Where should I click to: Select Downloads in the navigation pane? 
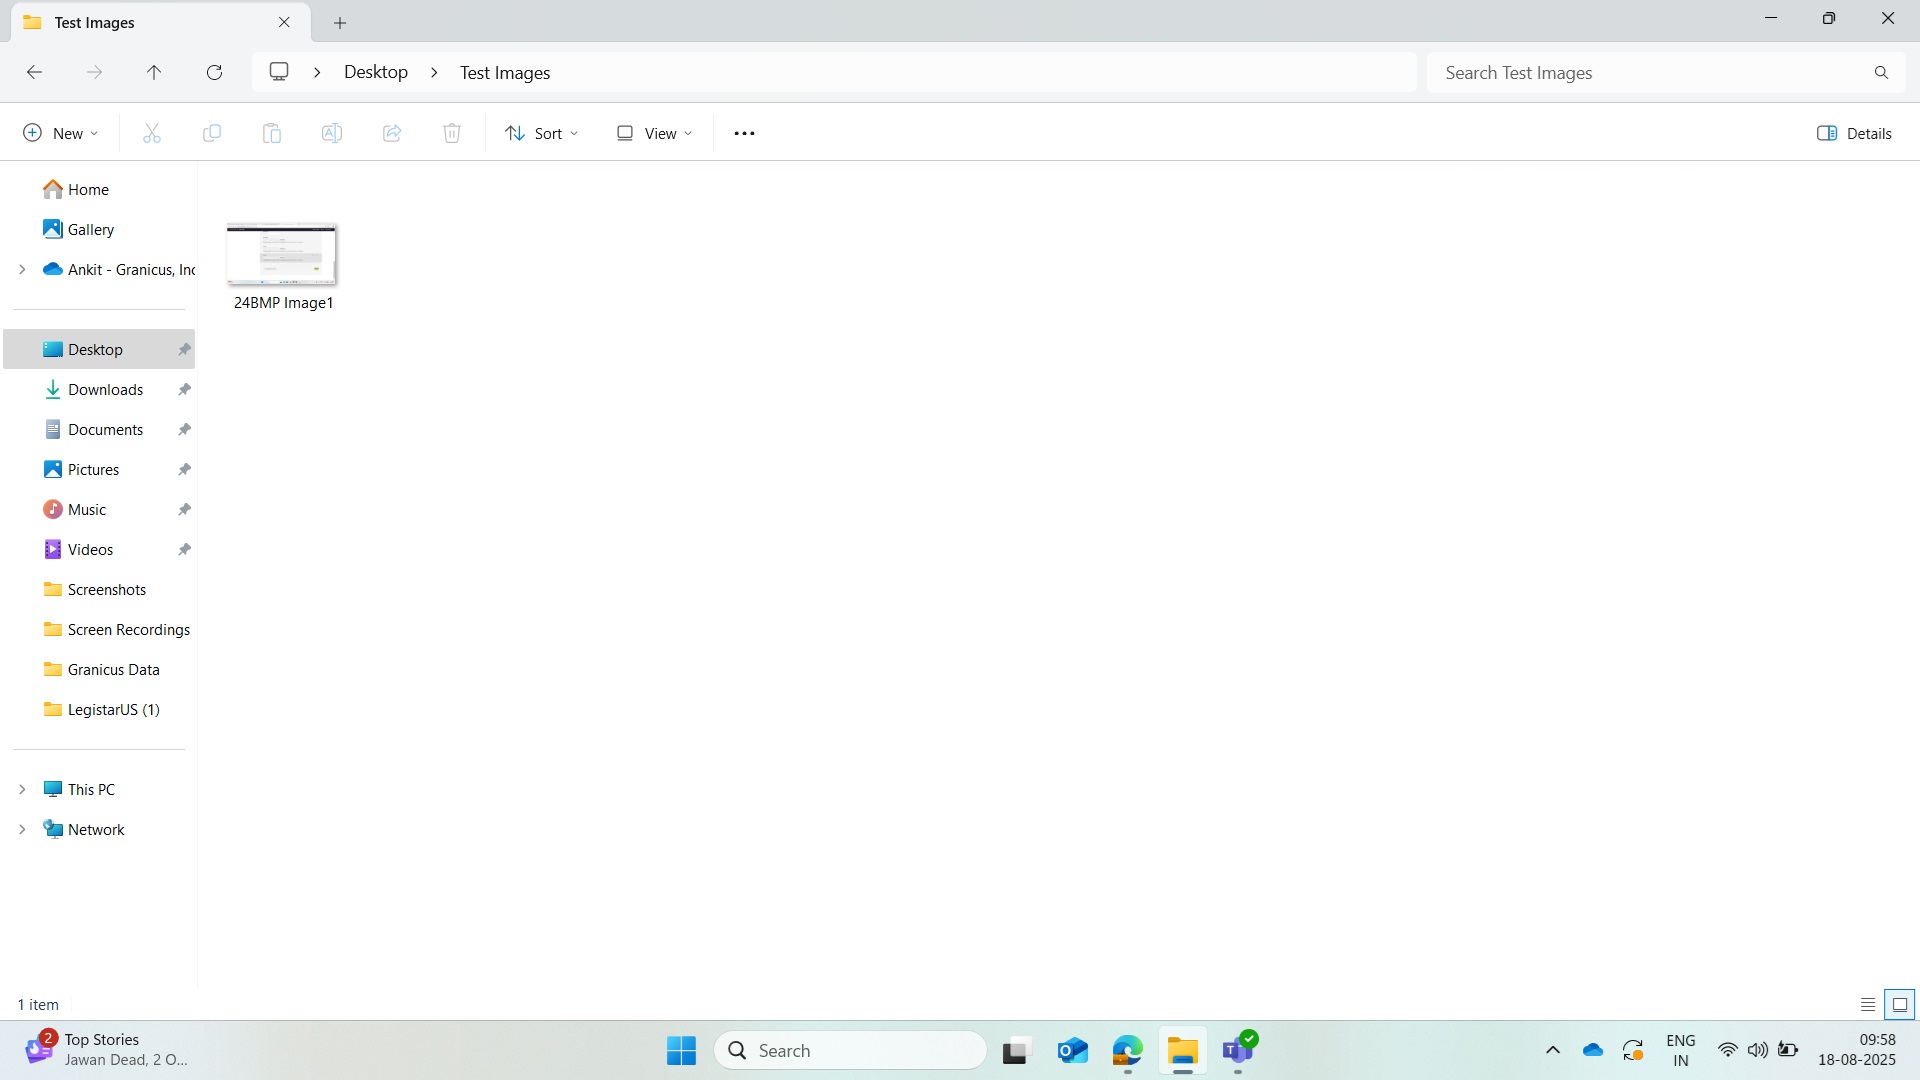coord(105,389)
